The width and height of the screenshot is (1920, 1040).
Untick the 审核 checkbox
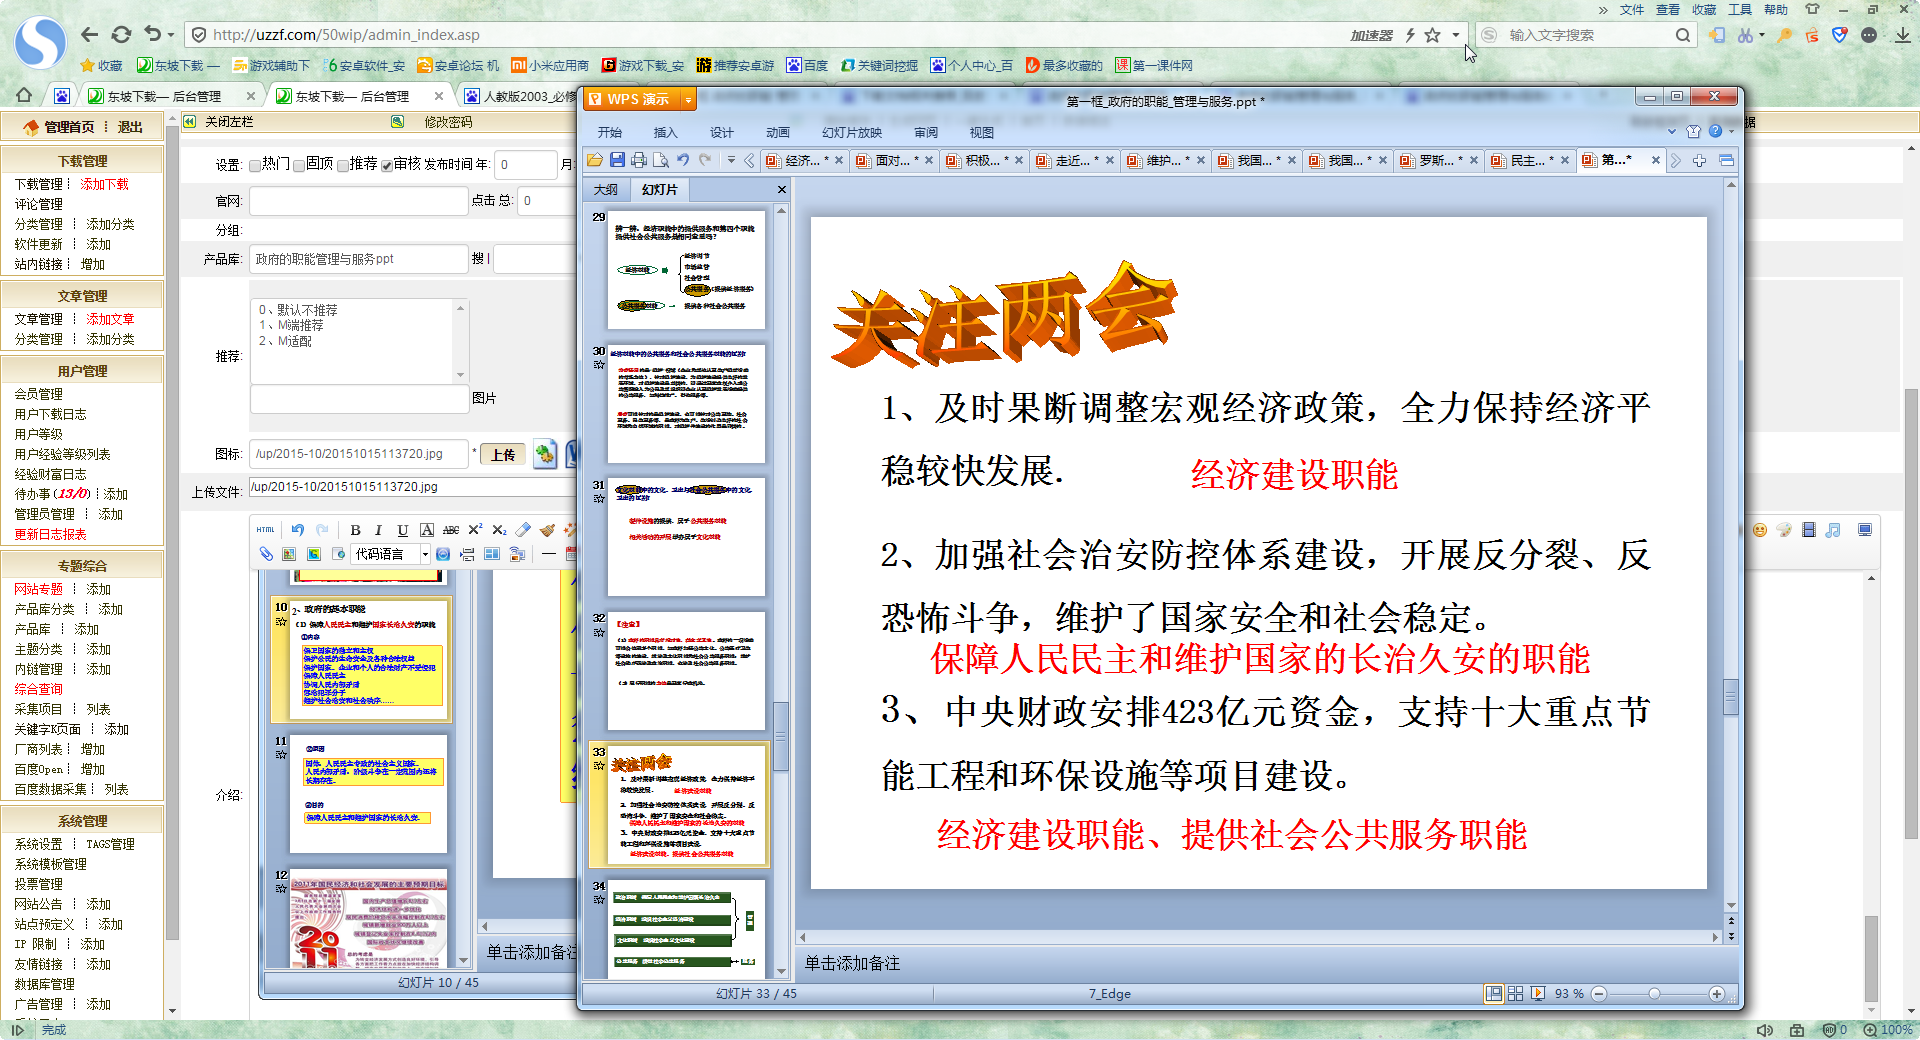coord(387,165)
